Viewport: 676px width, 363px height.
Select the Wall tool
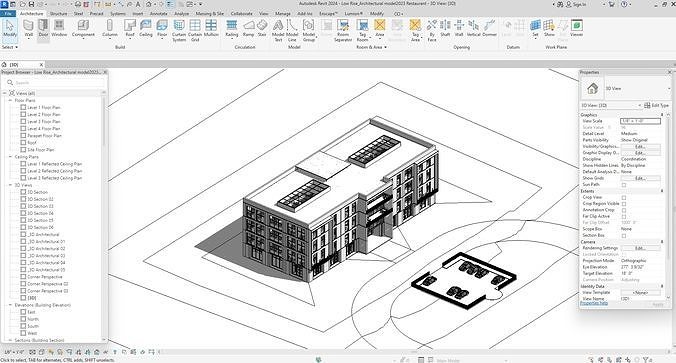pyautogui.click(x=28, y=29)
